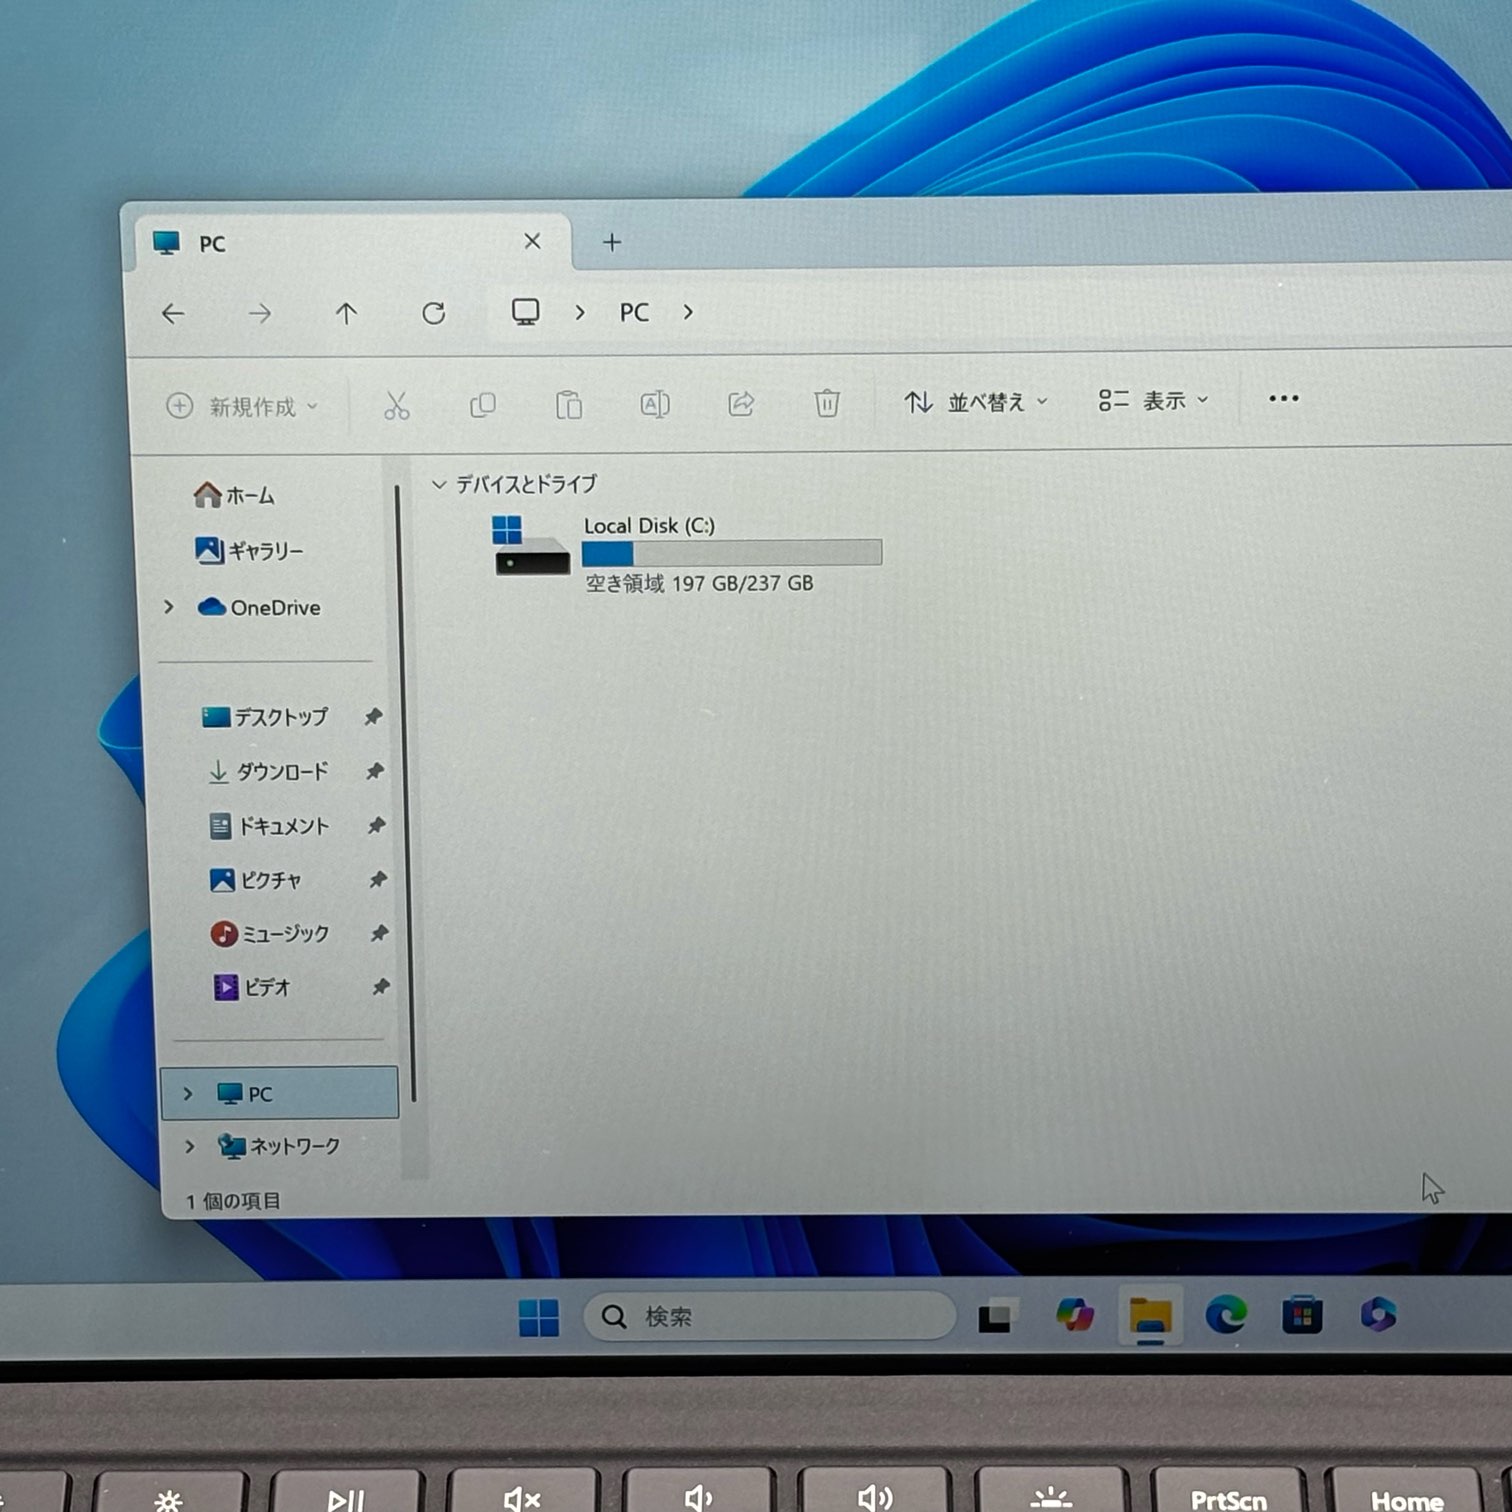
Task: Close the PC tab
Action: (532, 241)
